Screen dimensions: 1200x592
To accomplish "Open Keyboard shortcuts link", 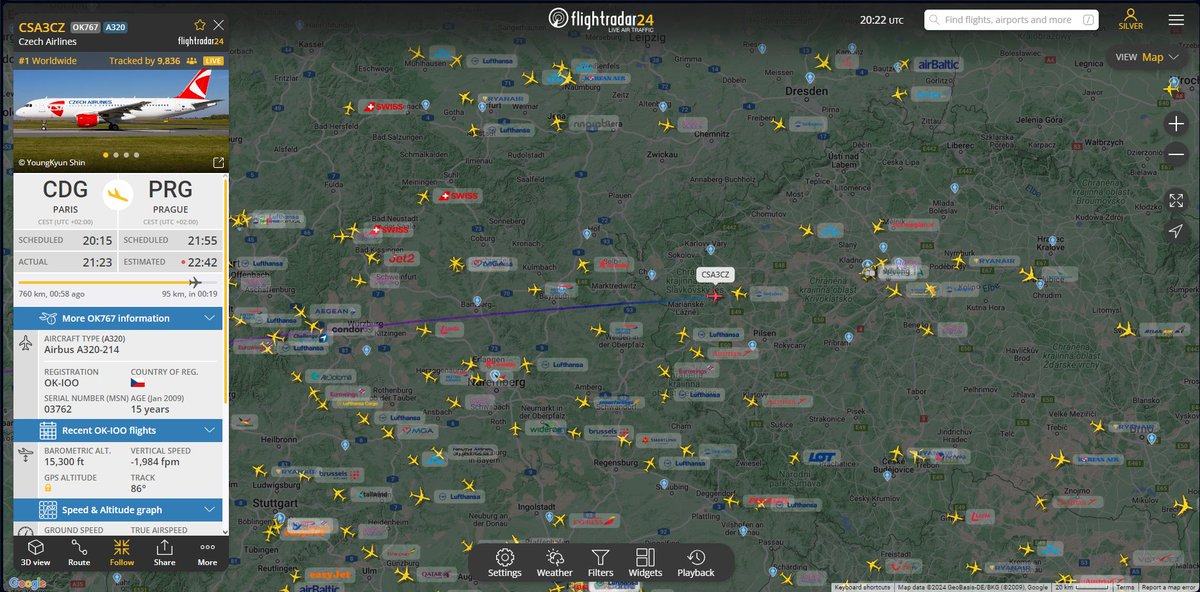I will pyautogui.click(x=861, y=587).
